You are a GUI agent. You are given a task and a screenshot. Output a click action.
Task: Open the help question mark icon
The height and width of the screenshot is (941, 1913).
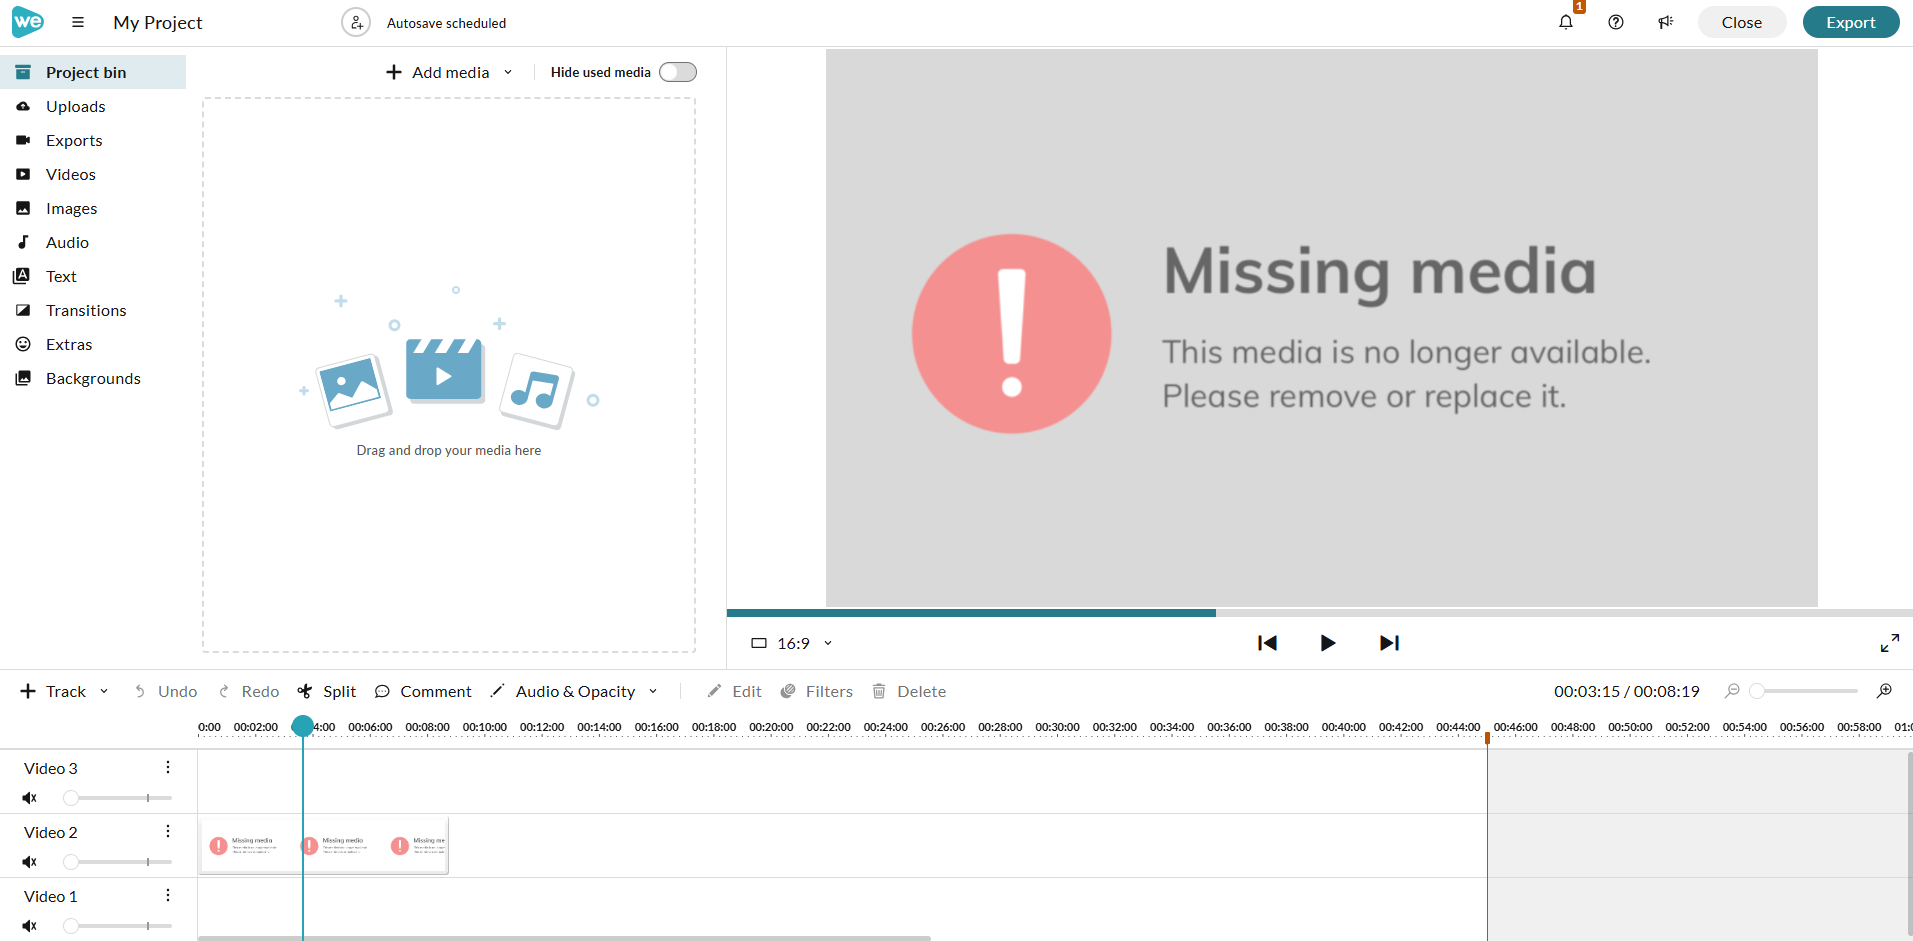point(1616,22)
